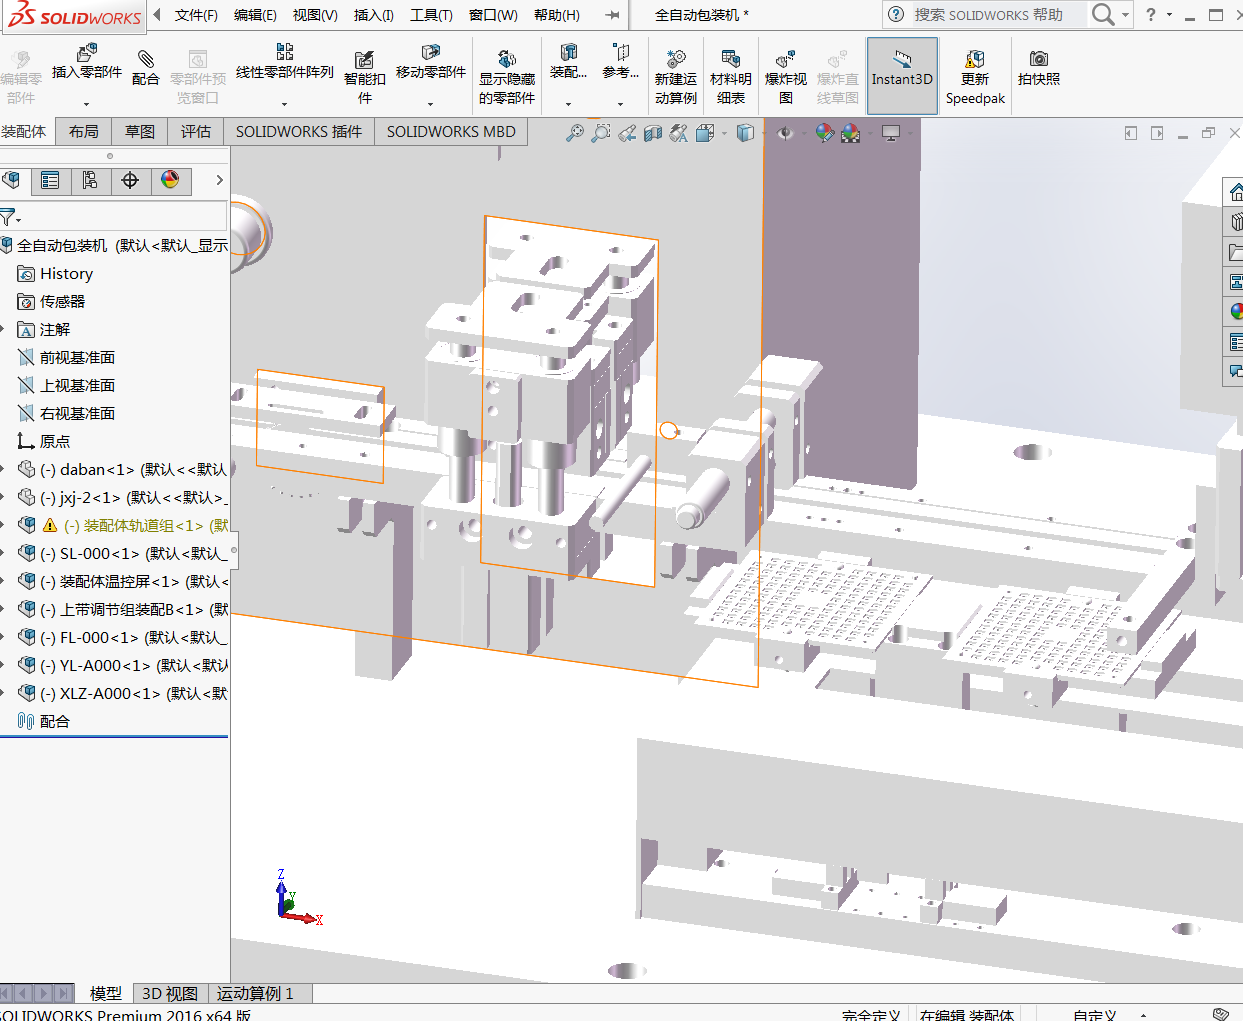This screenshot has height=1021, width=1243.
Task: Open the PropertyManager tab icon
Action: [50, 180]
